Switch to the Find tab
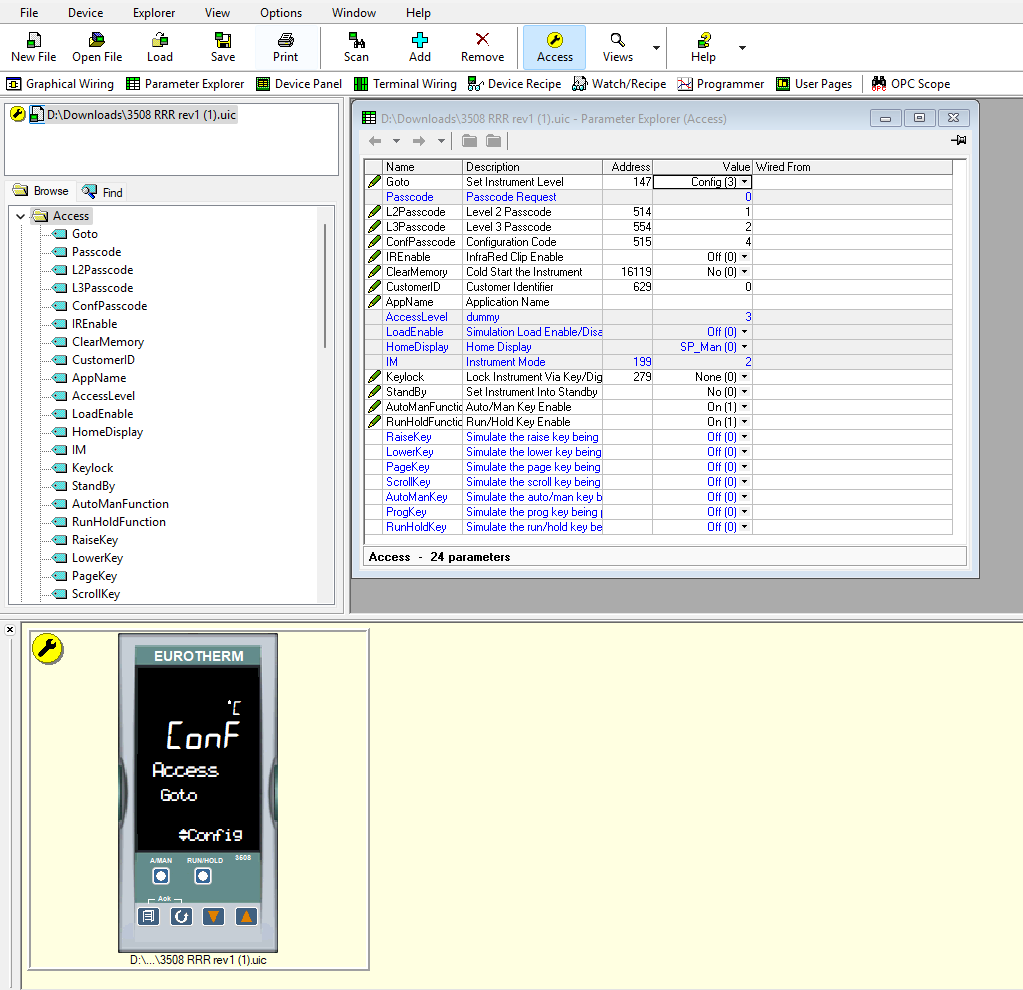Image resolution: width=1023 pixels, height=990 pixels. tap(103, 192)
